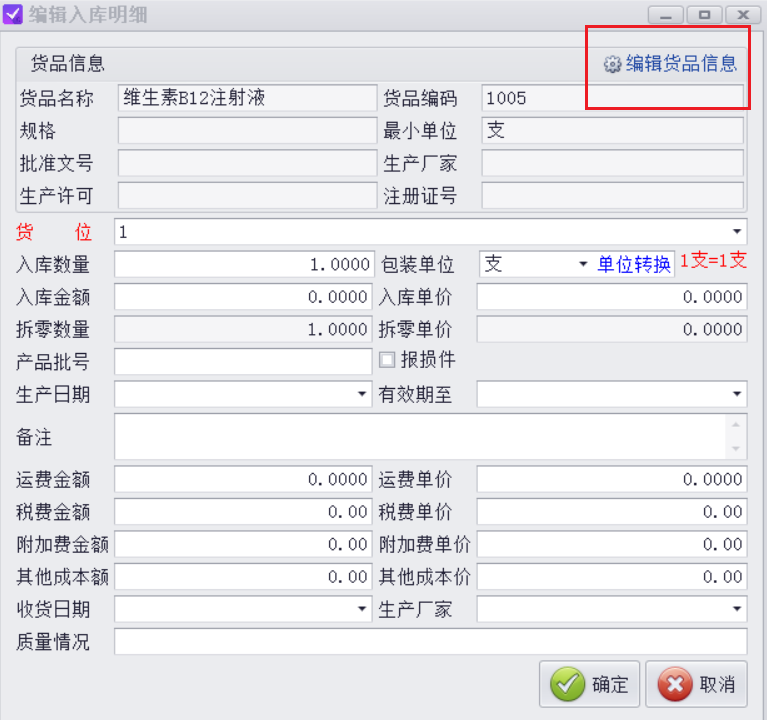The width and height of the screenshot is (767, 720).
Task: Click the 质量情况 input field
Action: [x=430, y=642]
